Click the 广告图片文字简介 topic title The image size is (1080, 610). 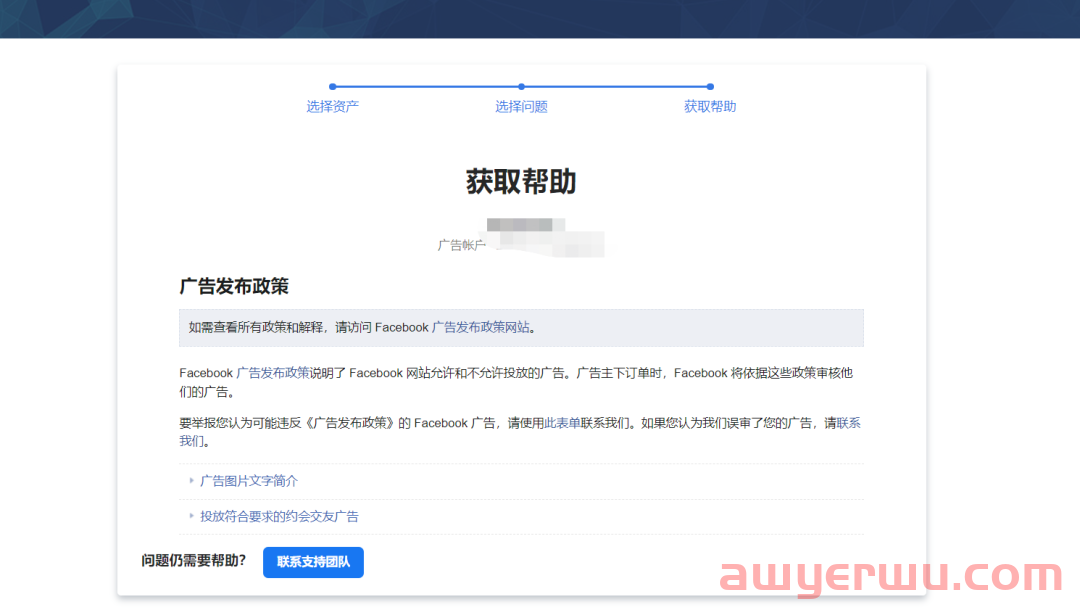click(x=249, y=481)
